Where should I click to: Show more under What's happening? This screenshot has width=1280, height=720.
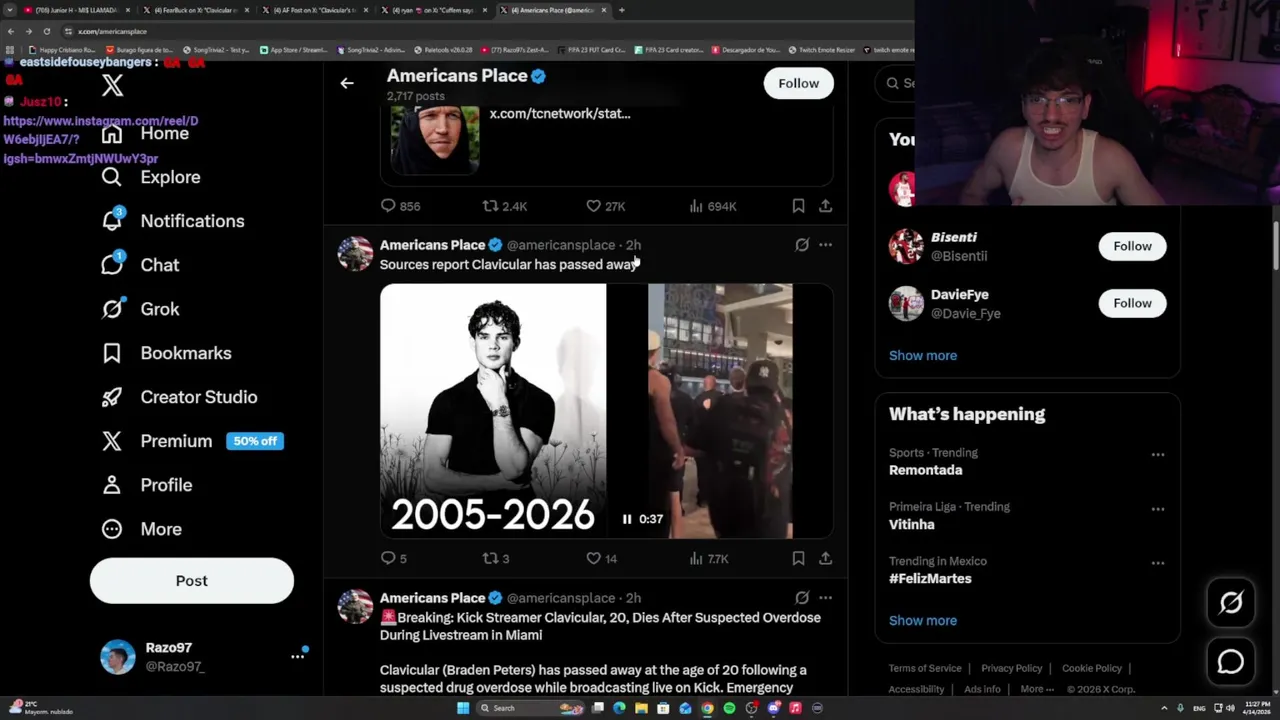[923, 620]
